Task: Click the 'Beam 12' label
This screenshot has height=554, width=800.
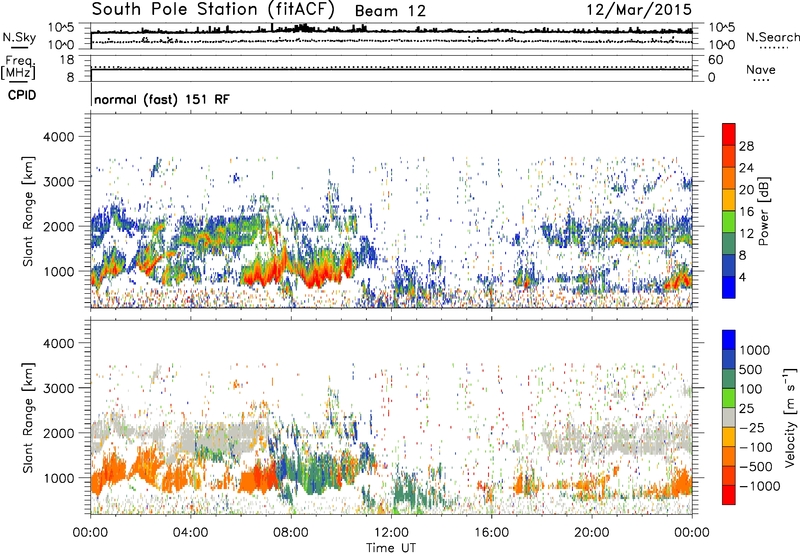Action: (390, 11)
